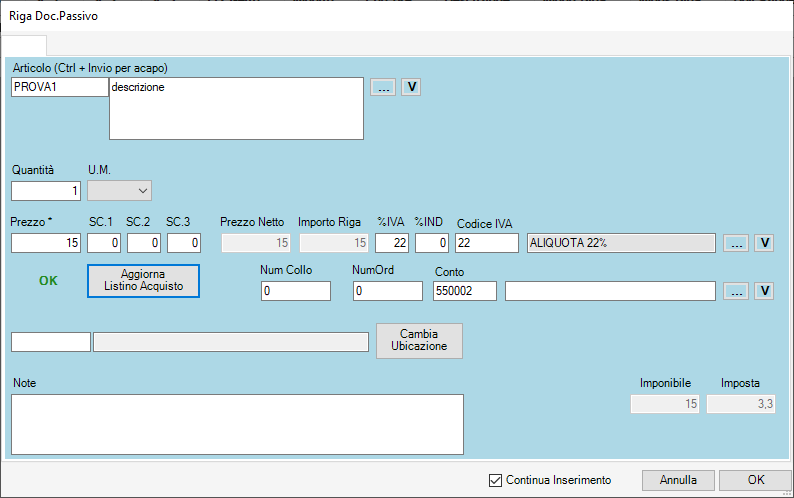This screenshot has width=794, height=498.
Task: Click the SC.1 discount field
Action: tap(104, 243)
